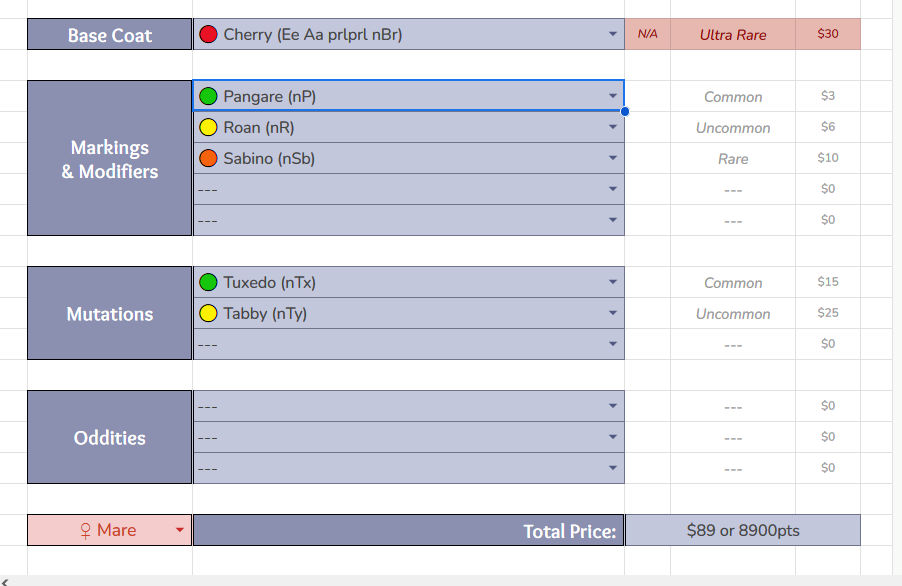The height and width of the screenshot is (586, 902).
Task: Open the Mare gender dropdown arrow
Action: tap(180, 531)
